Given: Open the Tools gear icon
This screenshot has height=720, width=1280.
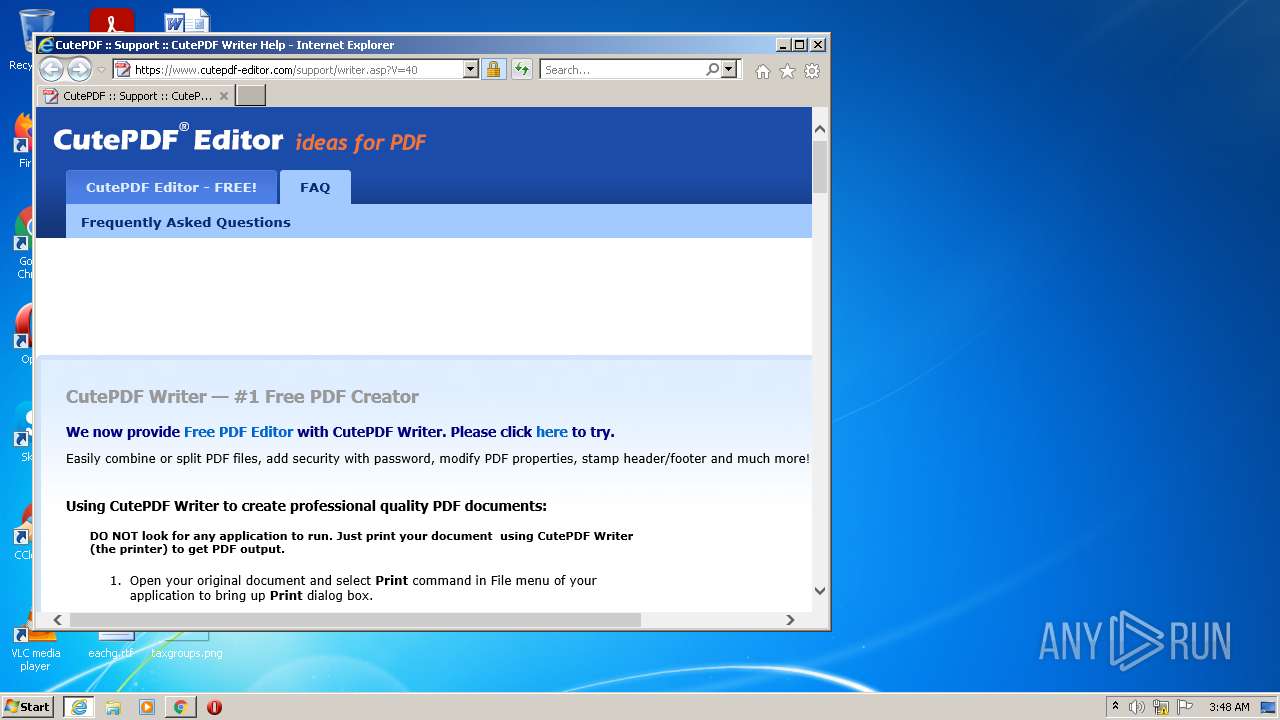Looking at the screenshot, I should [x=812, y=71].
